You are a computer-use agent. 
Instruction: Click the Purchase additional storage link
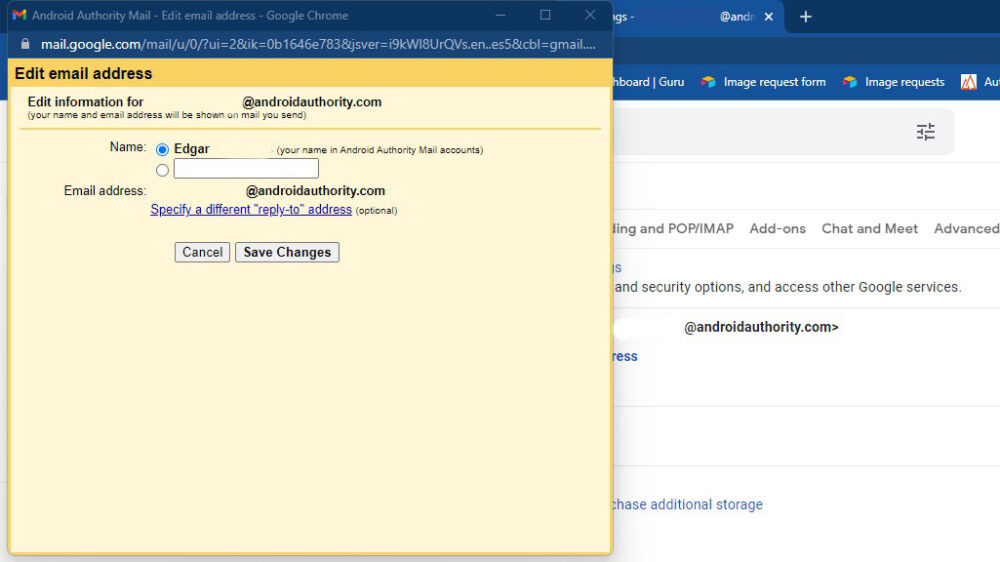click(686, 505)
